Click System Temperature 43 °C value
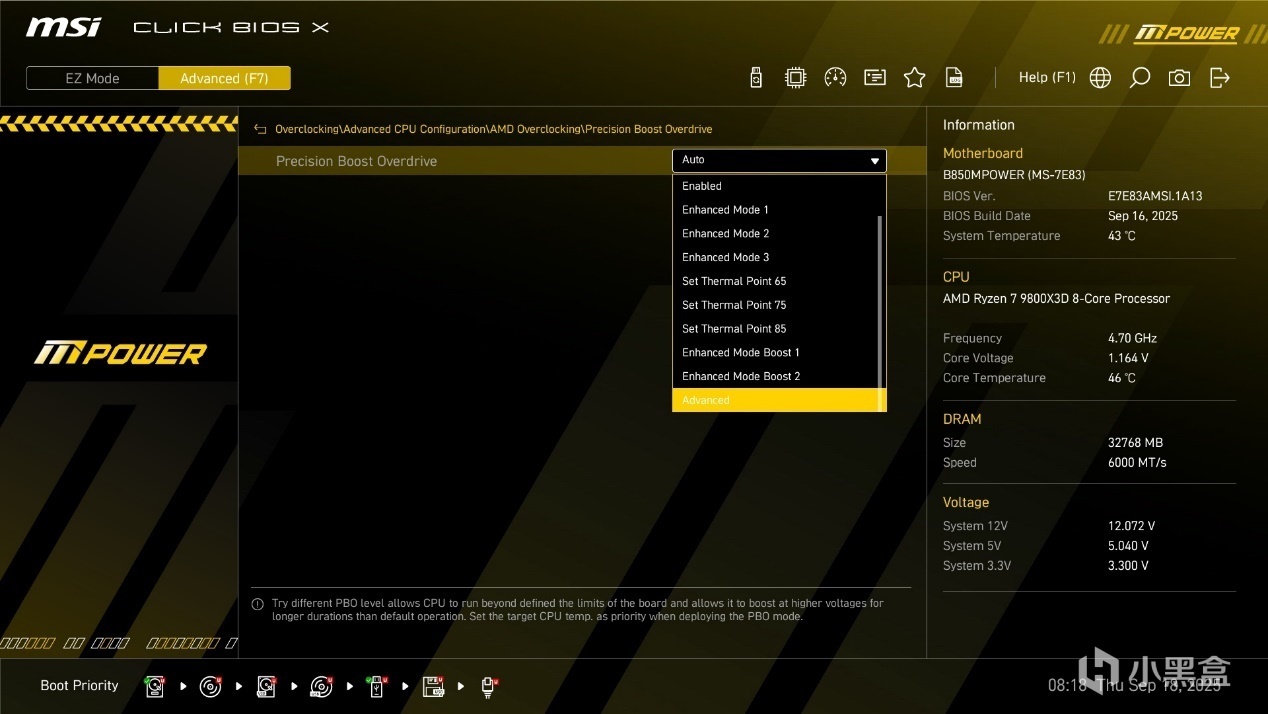1268x714 pixels. [x=1122, y=236]
